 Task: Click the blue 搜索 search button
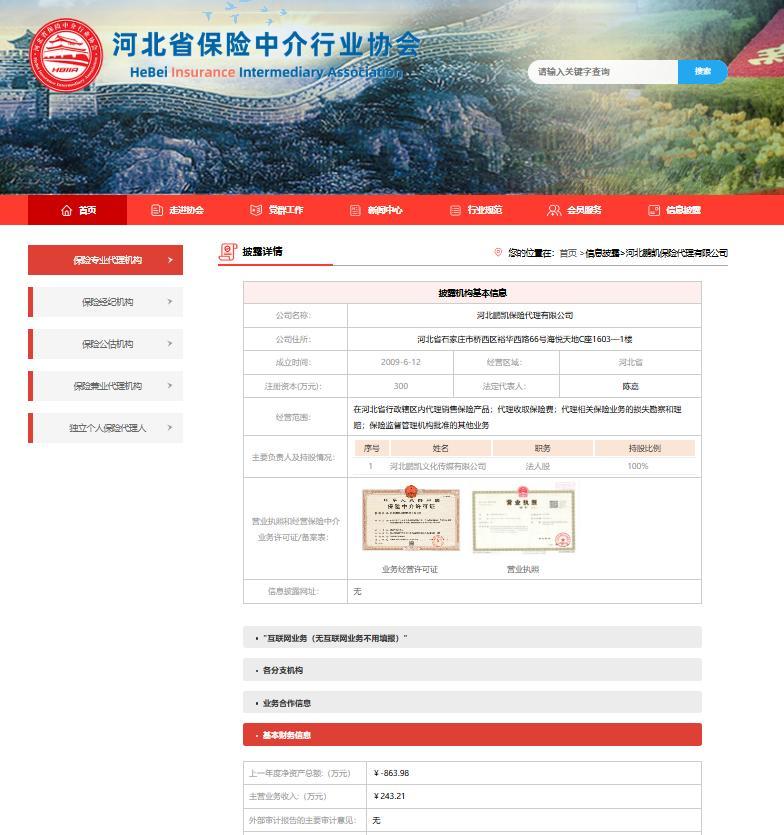point(703,72)
